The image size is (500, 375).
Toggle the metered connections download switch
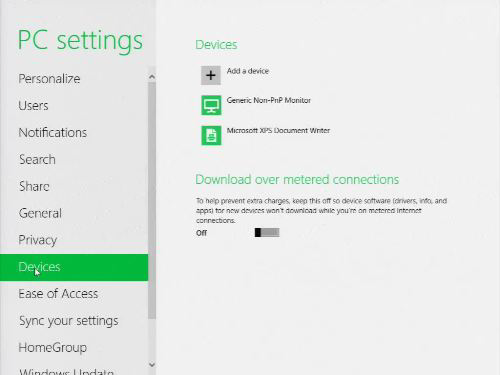pos(267,233)
